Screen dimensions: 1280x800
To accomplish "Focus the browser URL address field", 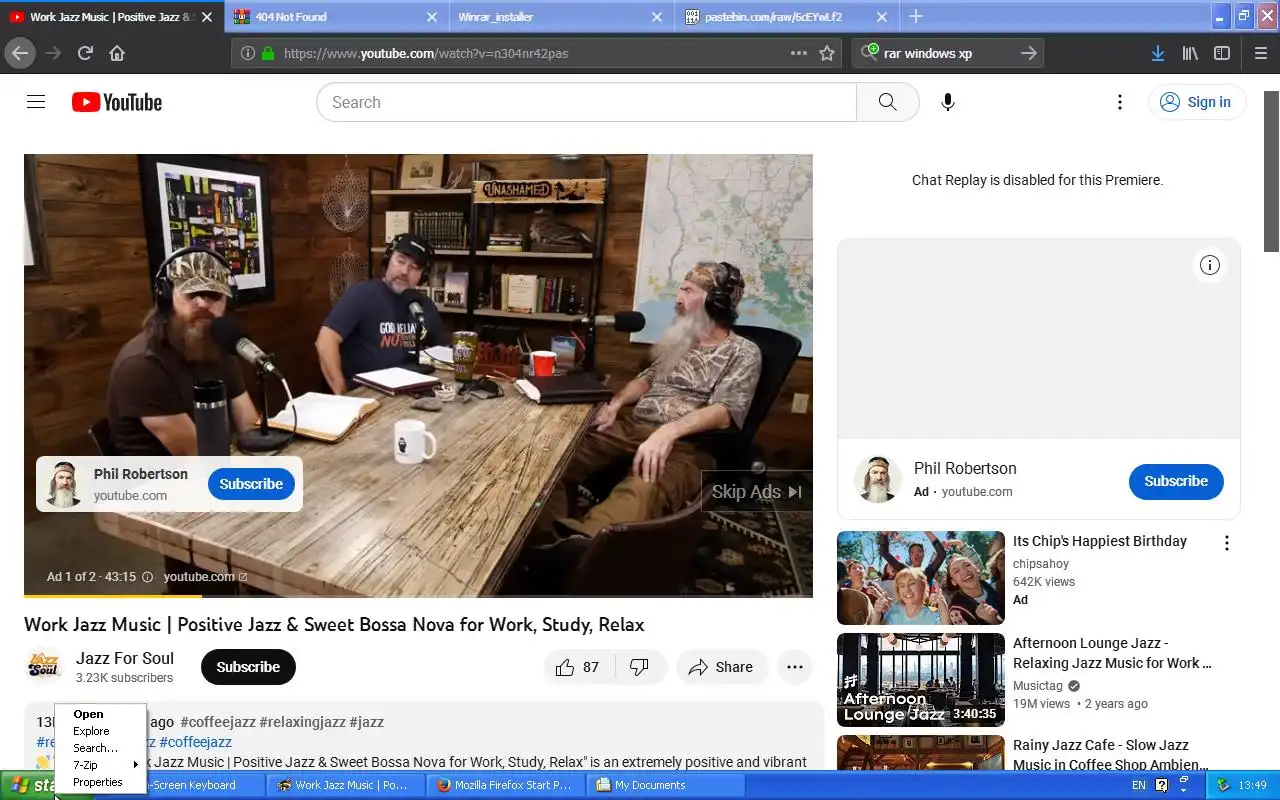I will [535, 53].
